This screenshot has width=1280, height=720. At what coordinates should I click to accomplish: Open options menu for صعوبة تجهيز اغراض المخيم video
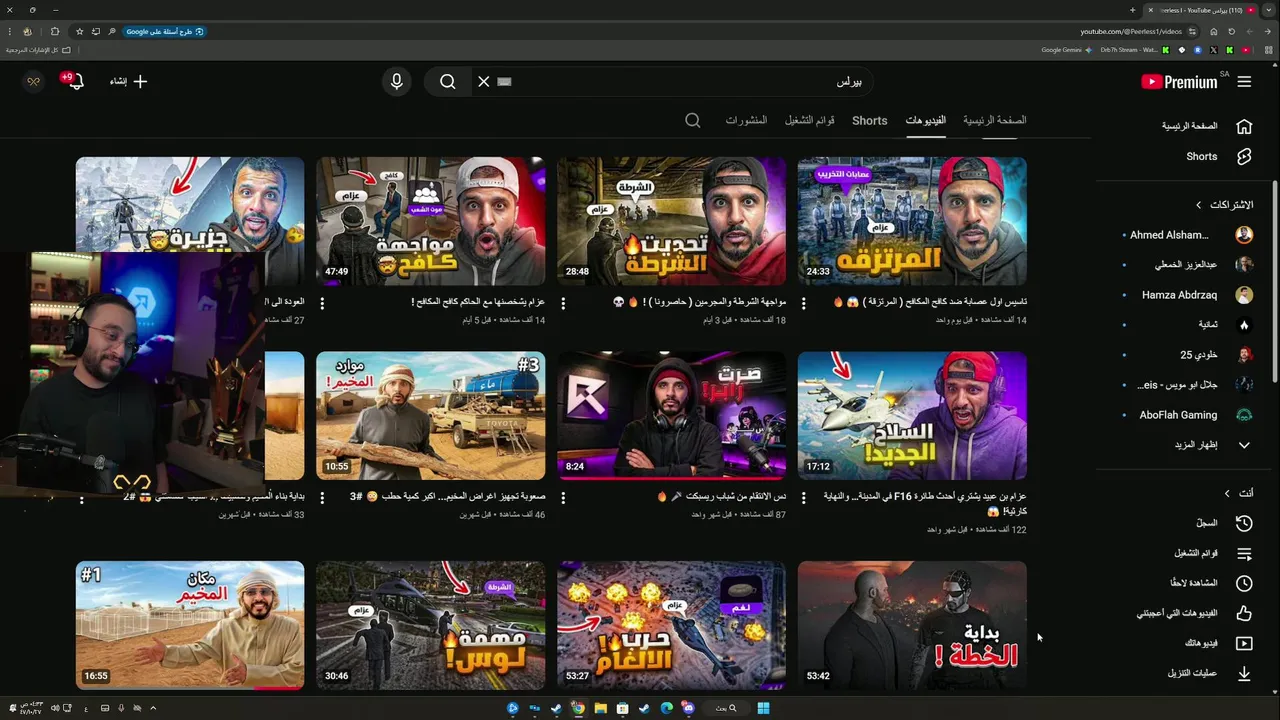click(x=322, y=497)
